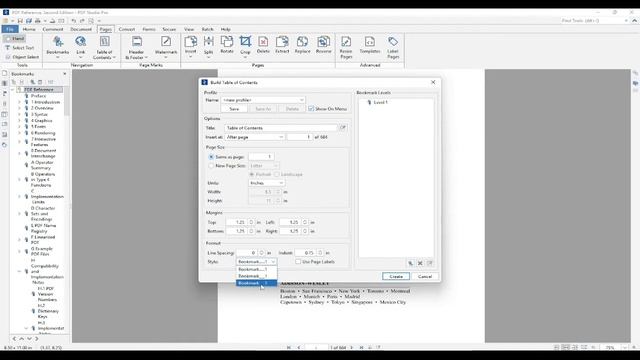This screenshot has height=360, width=640.
Task: Choose the highlighted Bookmark style option
Action: point(257,283)
